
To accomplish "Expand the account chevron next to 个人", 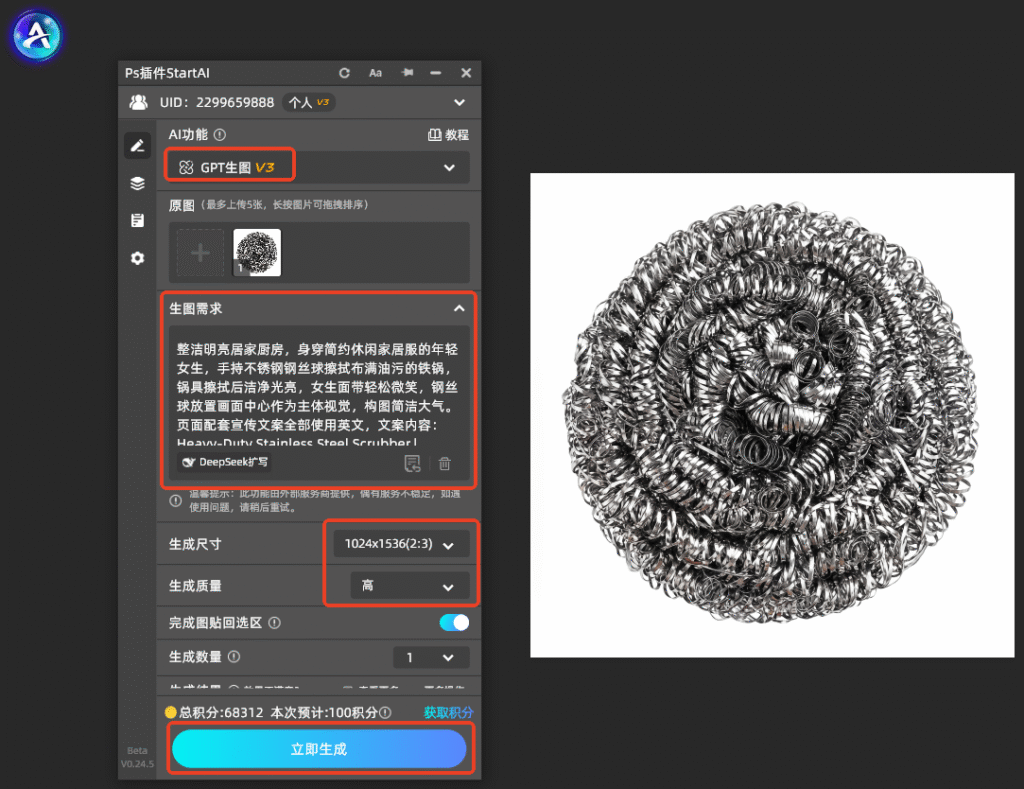I will pyautogui.click(x=460, y=103).
